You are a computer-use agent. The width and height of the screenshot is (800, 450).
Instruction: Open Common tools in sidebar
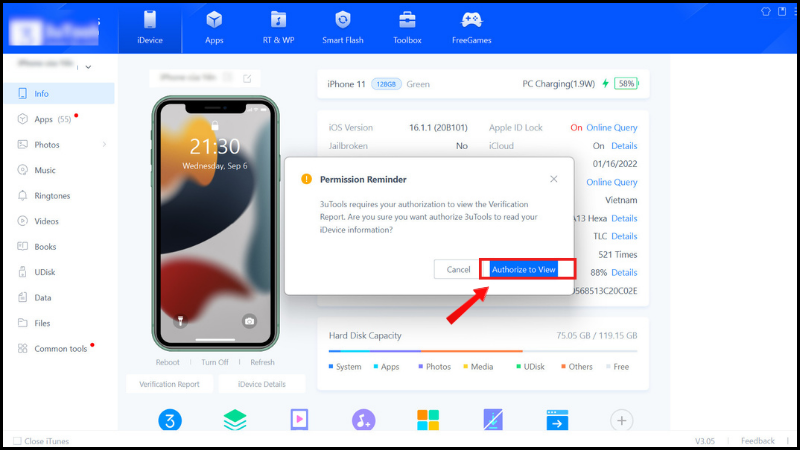(59, 348)
